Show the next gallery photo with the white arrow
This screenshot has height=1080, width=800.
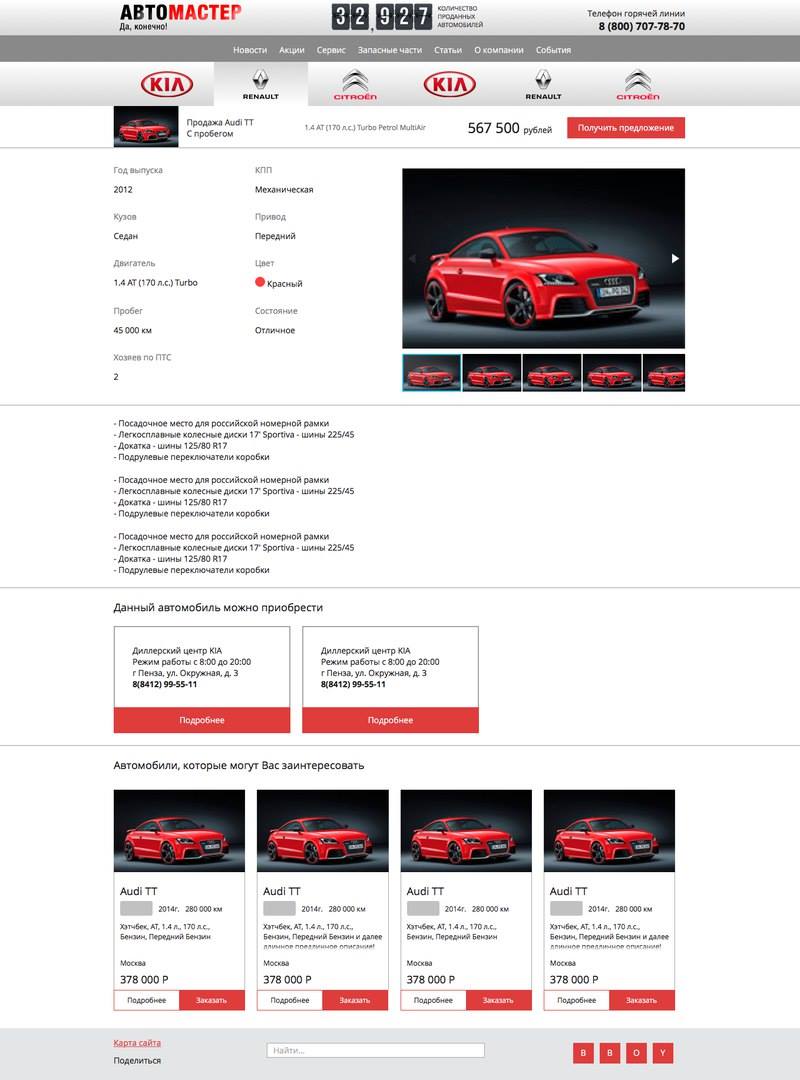pos(675,258)
